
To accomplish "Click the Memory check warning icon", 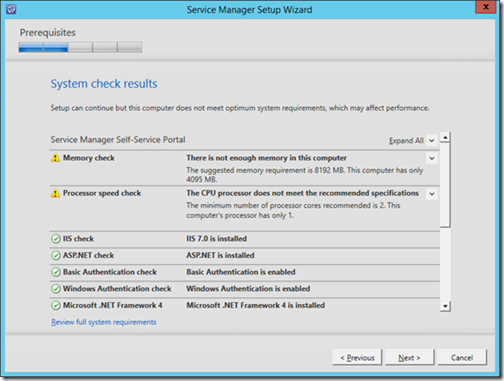I will coord(55,158).
